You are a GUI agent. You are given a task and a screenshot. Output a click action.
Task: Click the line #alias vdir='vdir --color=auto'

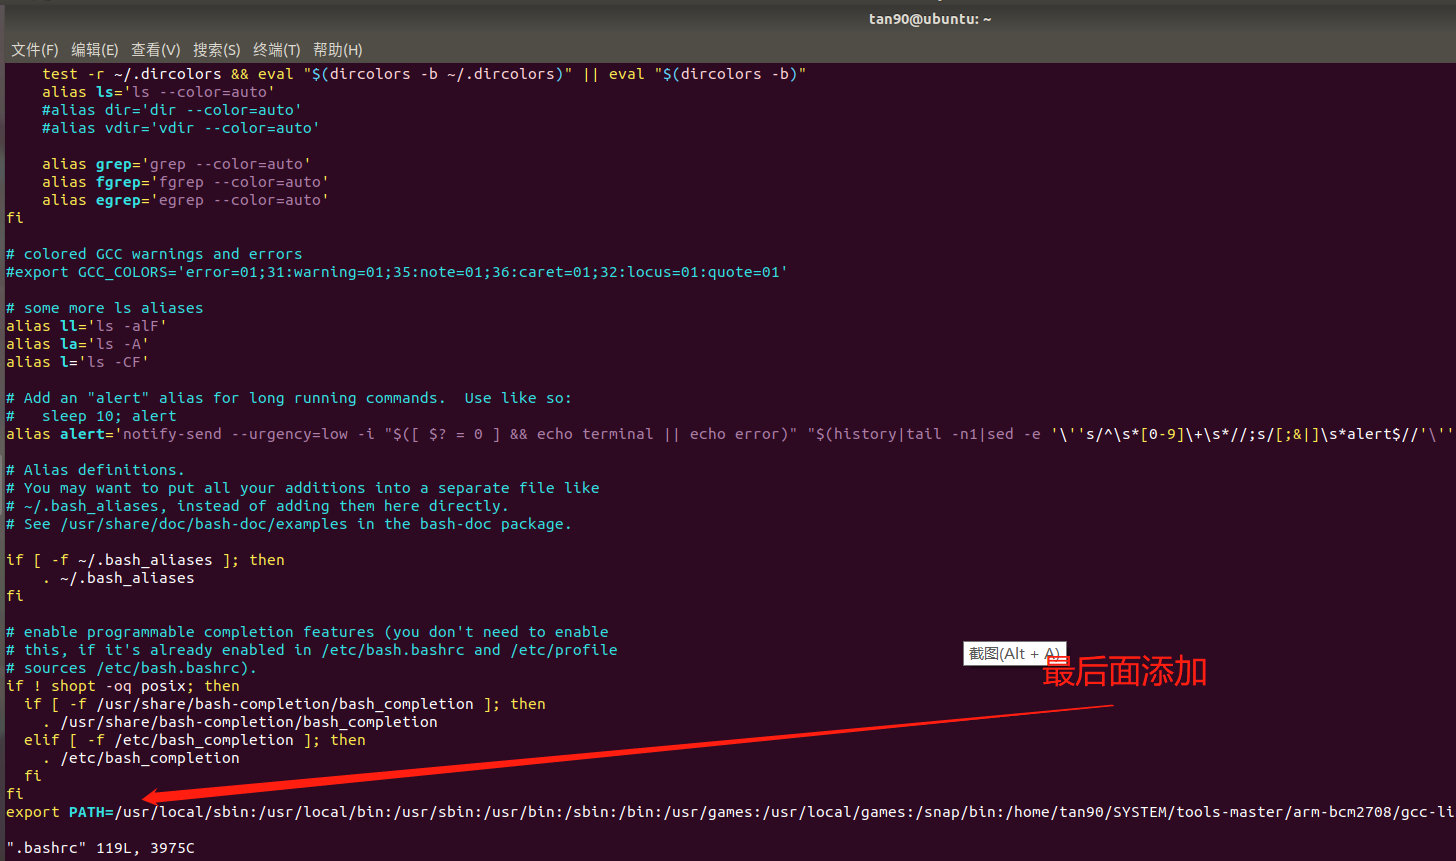[181, 128]
